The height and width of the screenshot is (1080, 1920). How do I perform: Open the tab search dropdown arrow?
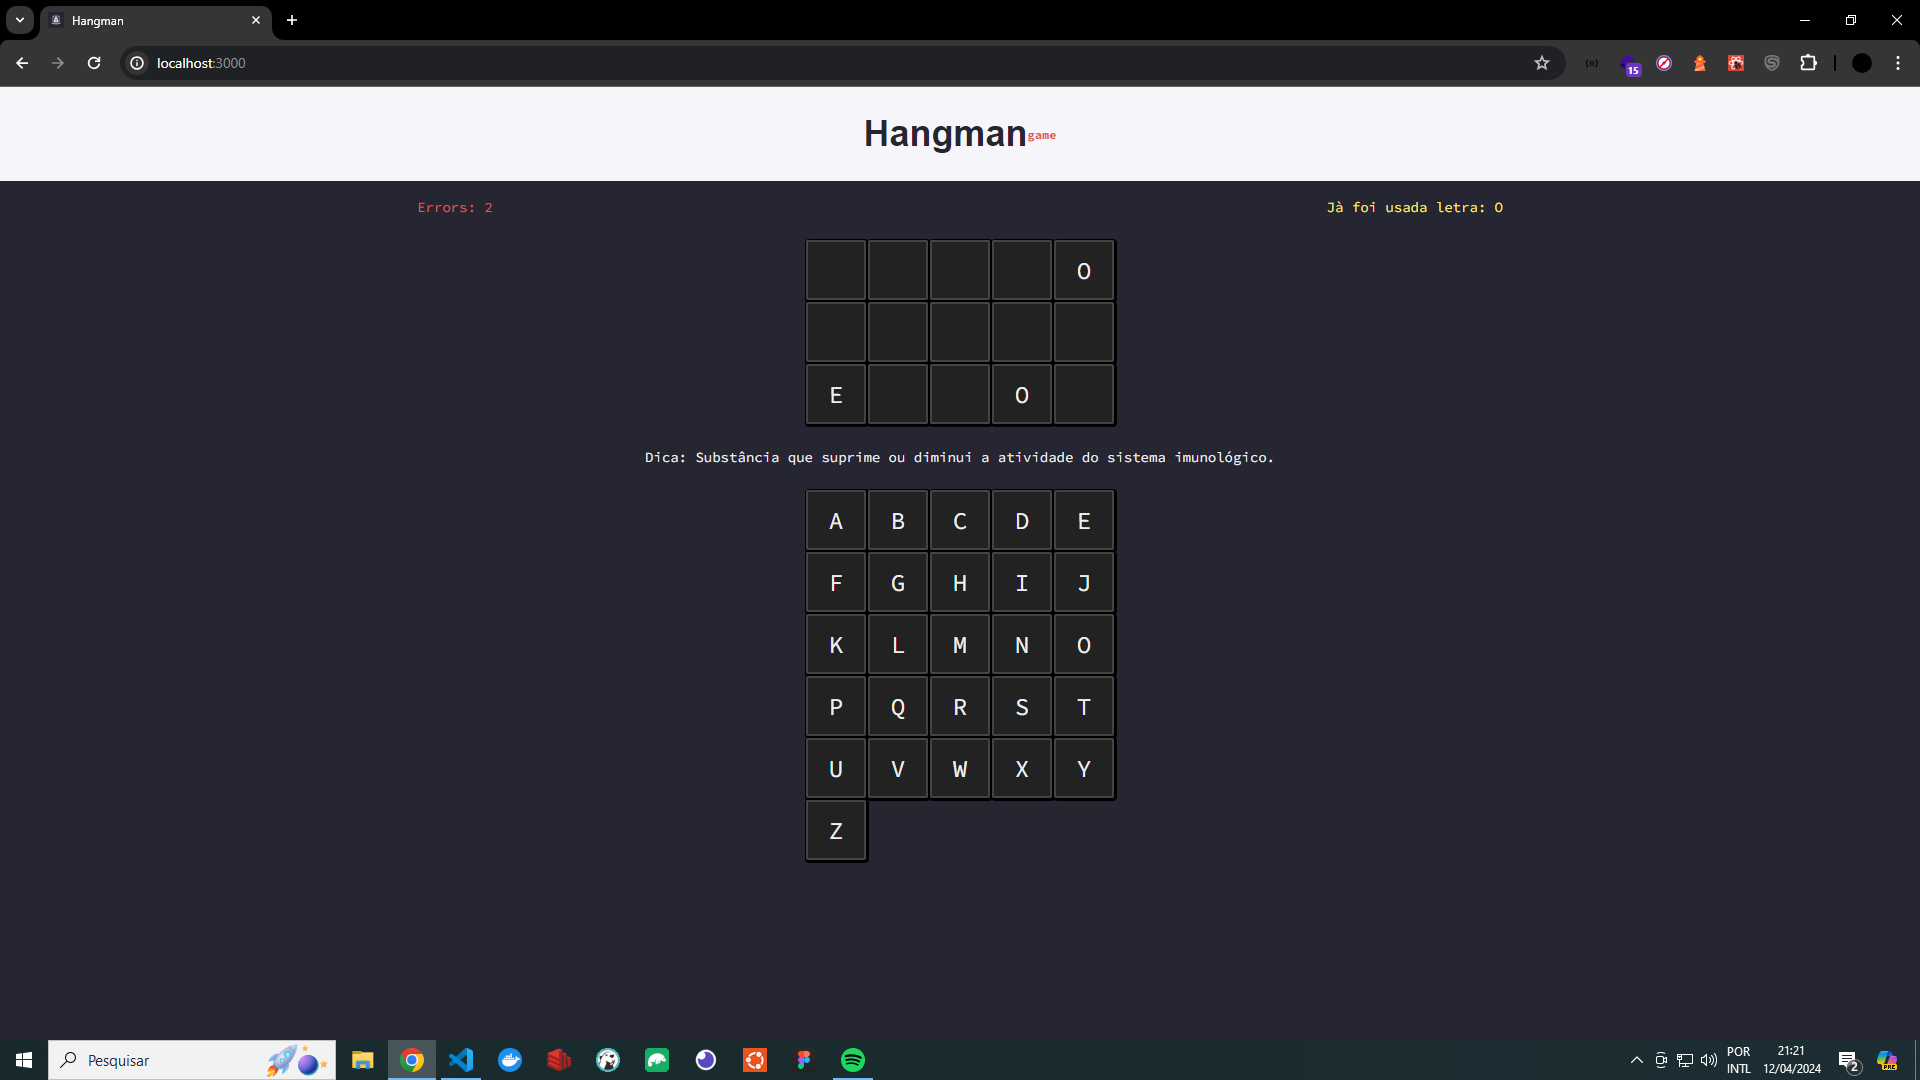(x=19, y=20)
